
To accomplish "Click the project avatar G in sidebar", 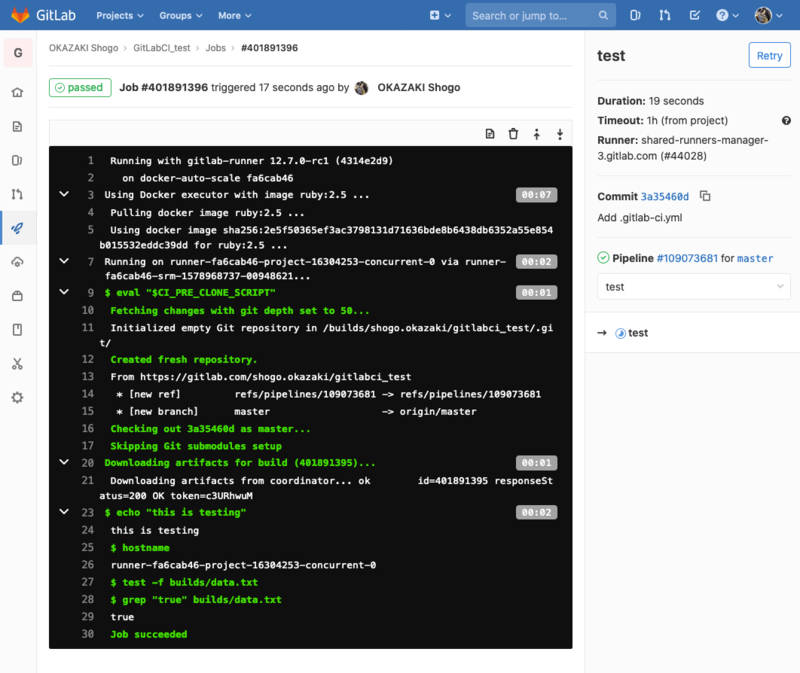I will pyautogui.click(x=18, y=53).
